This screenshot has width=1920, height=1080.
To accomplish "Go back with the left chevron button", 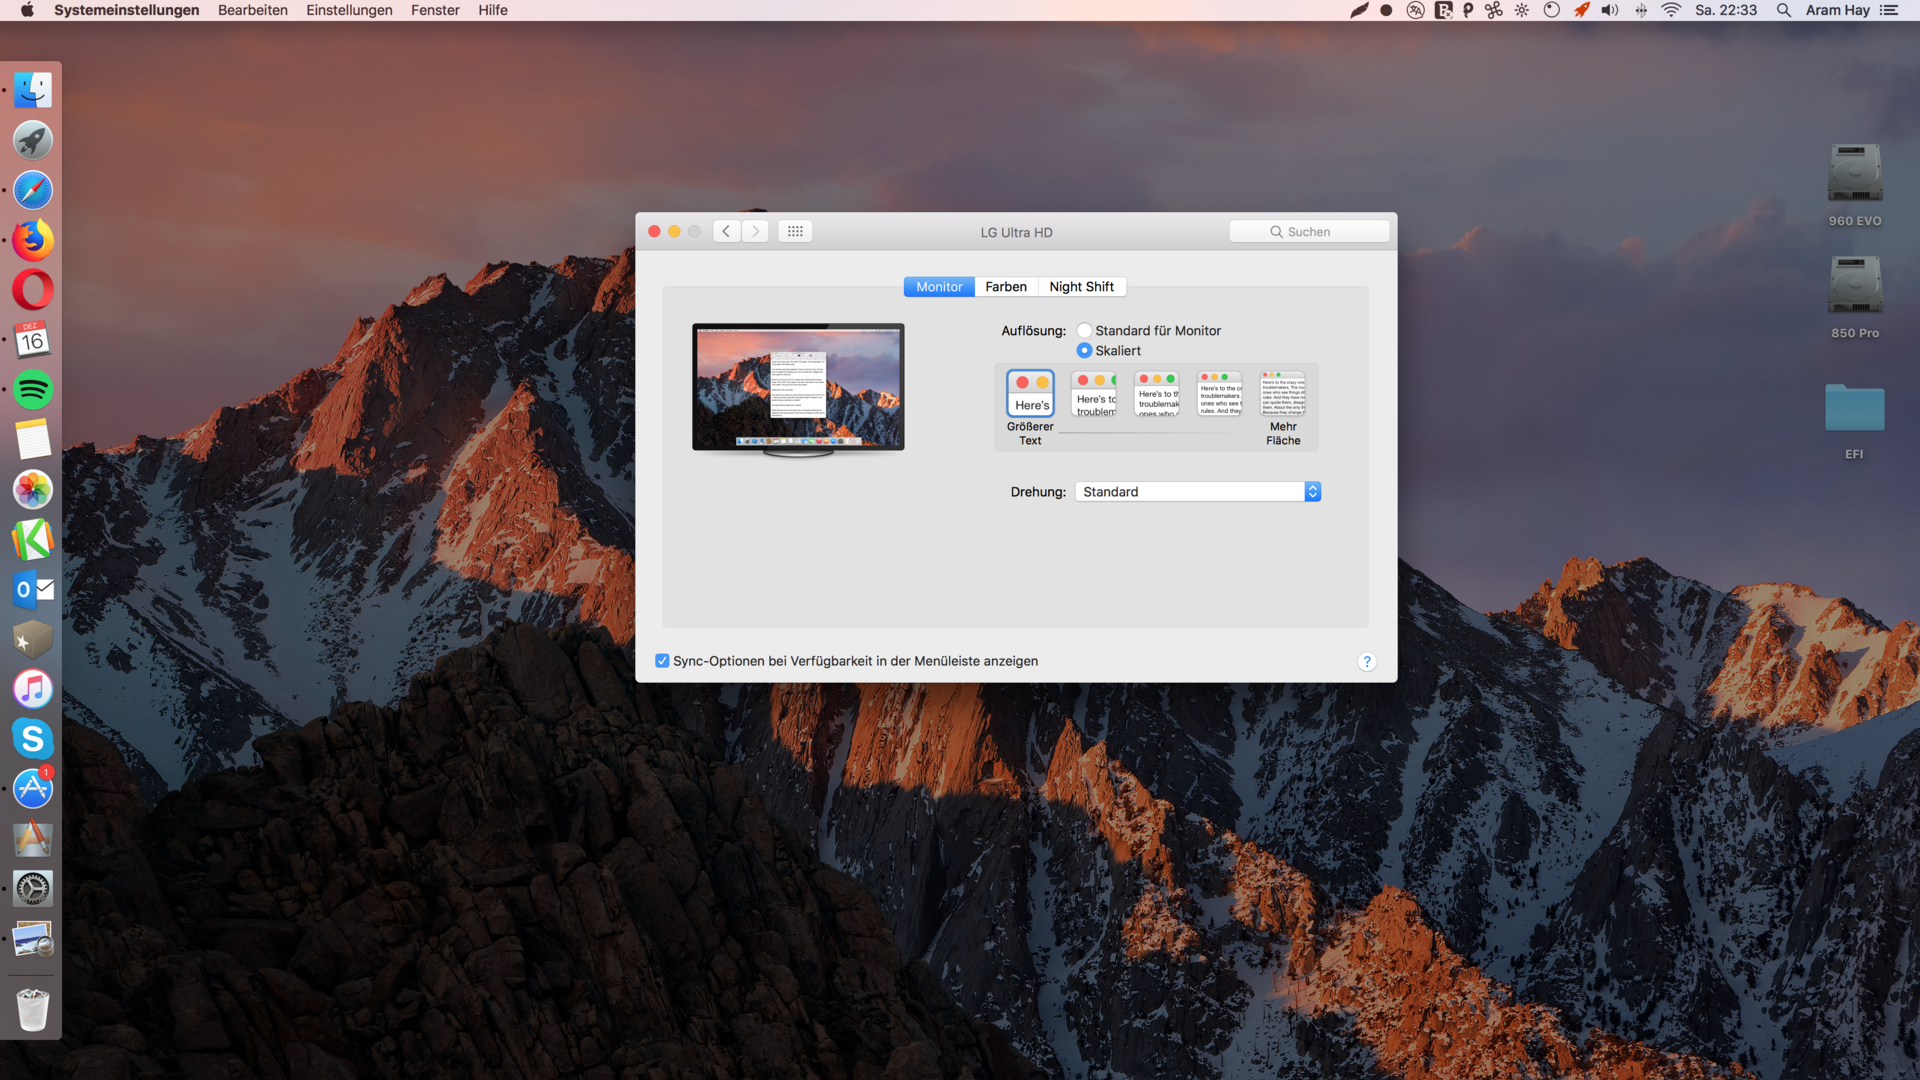I will pos(727,231).
